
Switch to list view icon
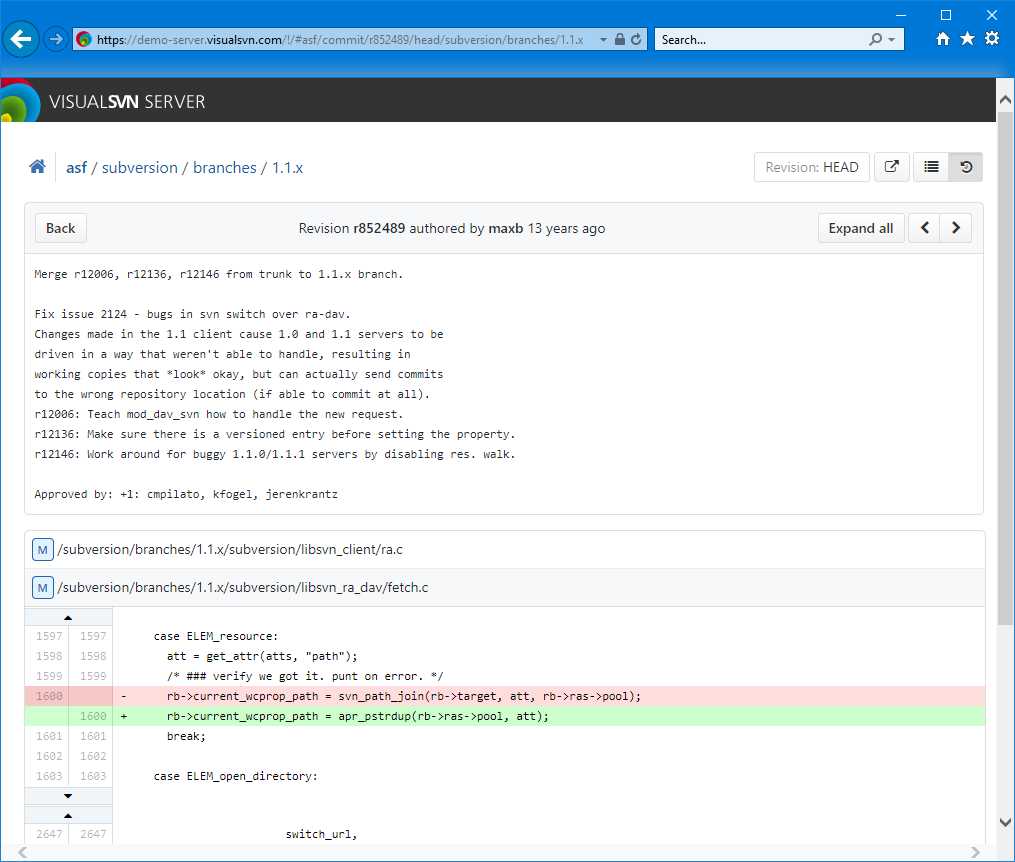pyautogui.click(x=931, y=167)
